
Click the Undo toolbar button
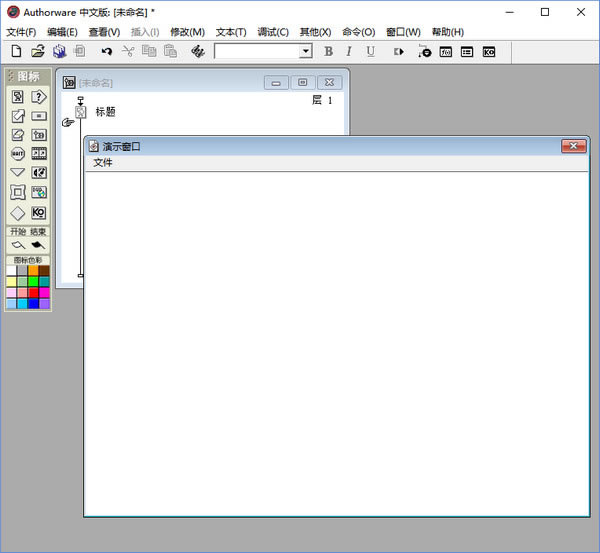pyautogui.click(x=107, y=51)
